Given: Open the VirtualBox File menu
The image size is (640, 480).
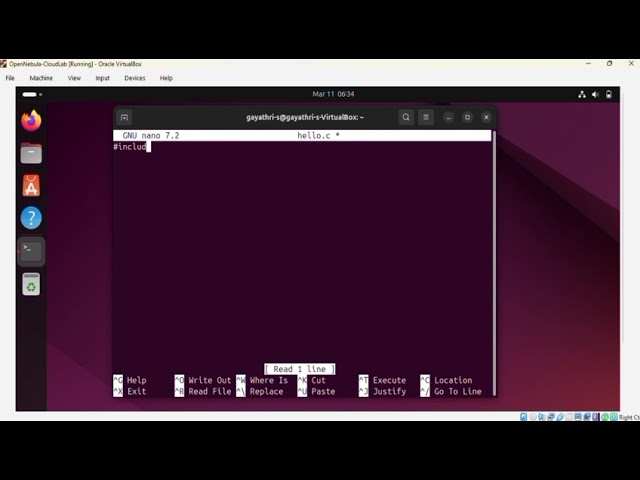Looking at the screenshot, I should (x=10, y=78).
